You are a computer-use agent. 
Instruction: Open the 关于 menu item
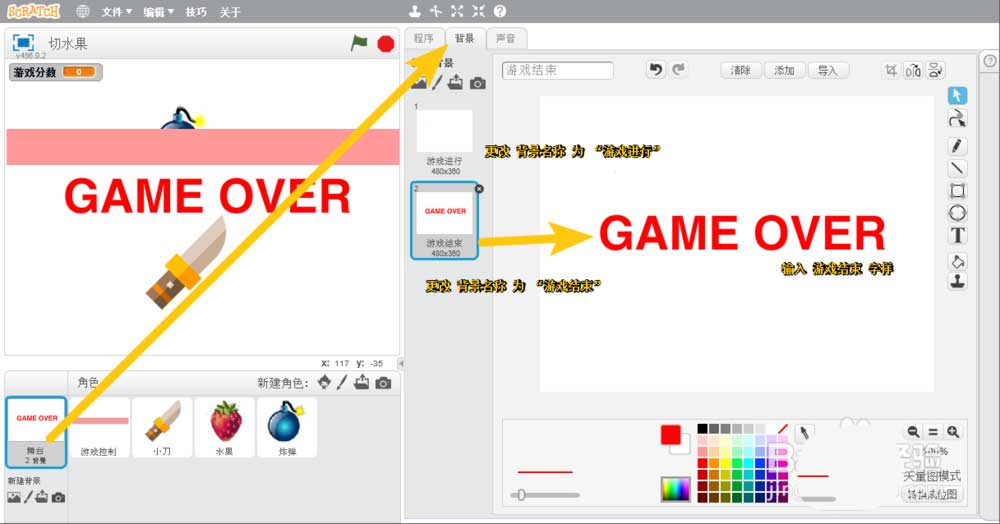[230, 12]
